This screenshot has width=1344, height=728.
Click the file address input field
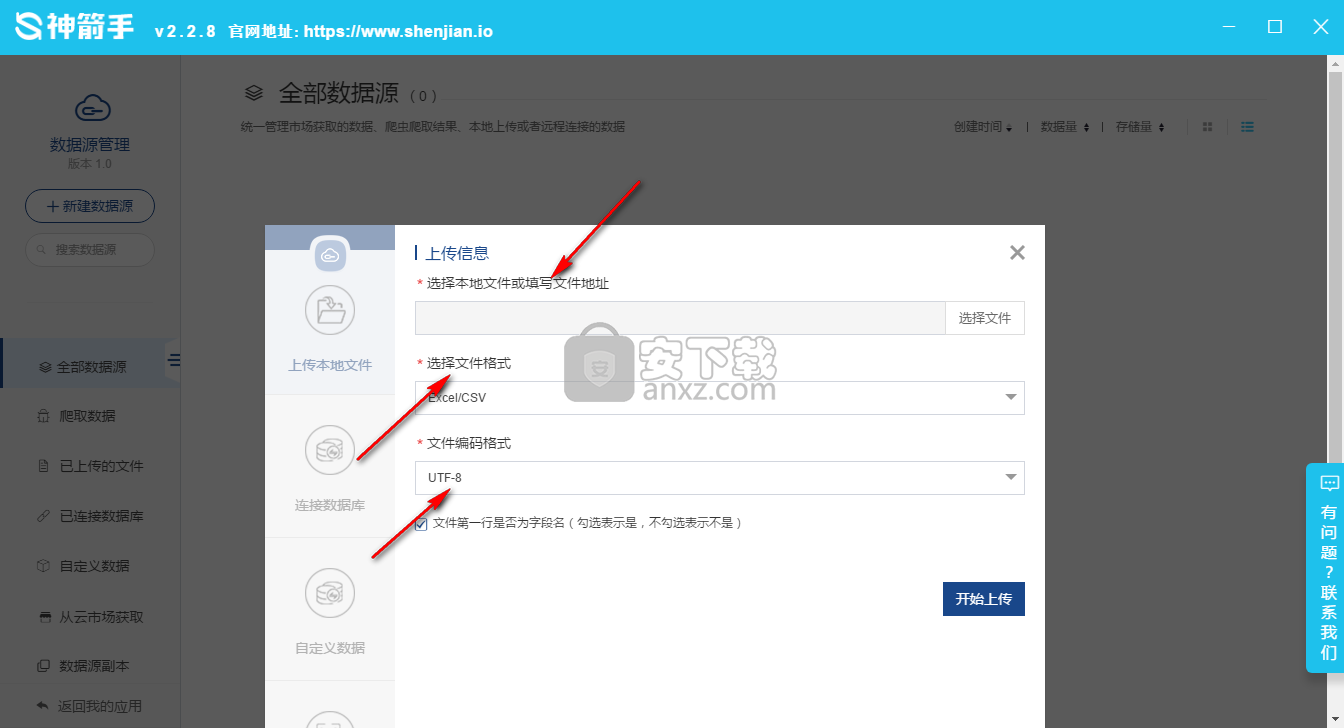[x=680, y=318]
